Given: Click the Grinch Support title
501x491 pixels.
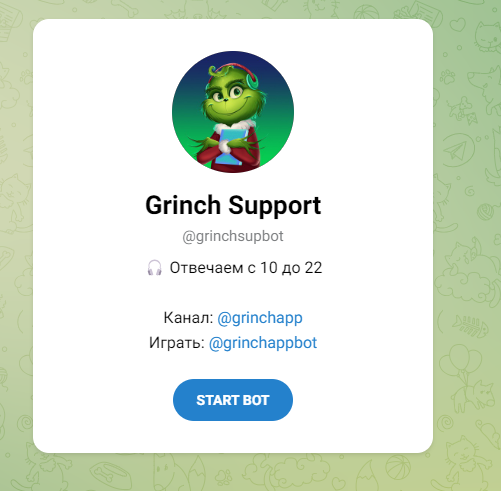Looking at the screenshot, I should 233,205.
